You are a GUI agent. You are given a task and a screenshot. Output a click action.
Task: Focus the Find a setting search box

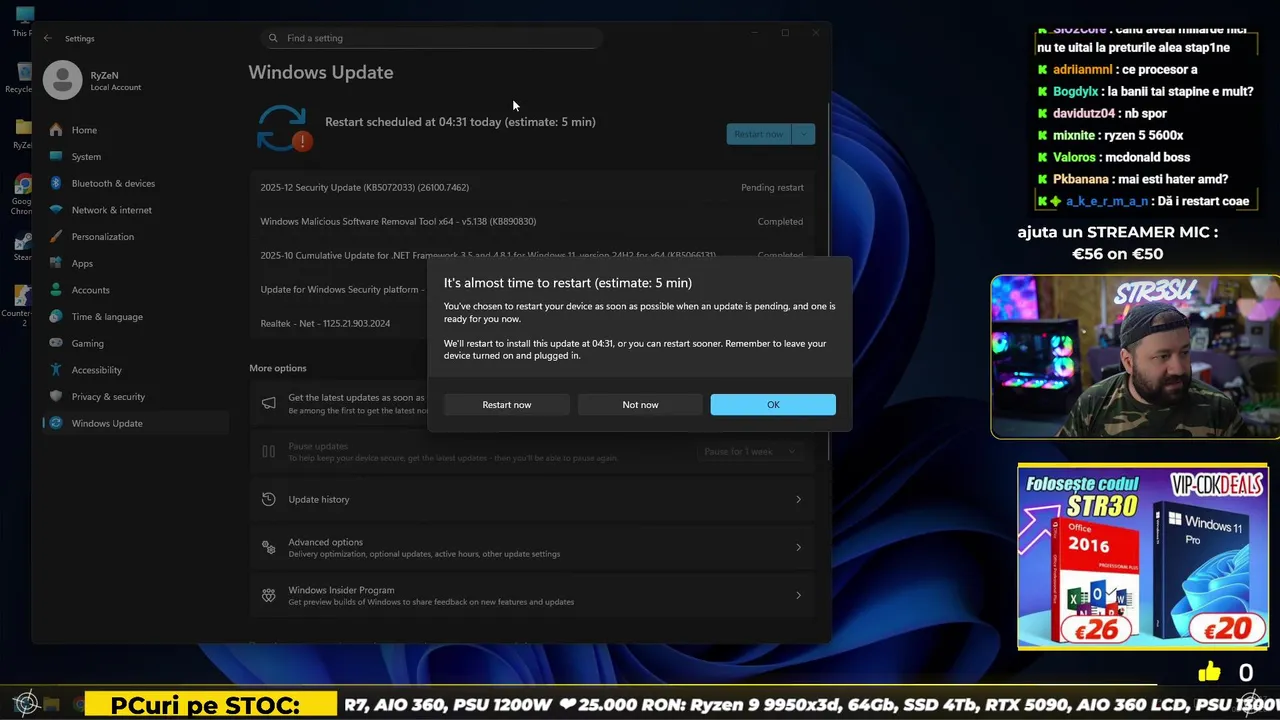point(430,38)
